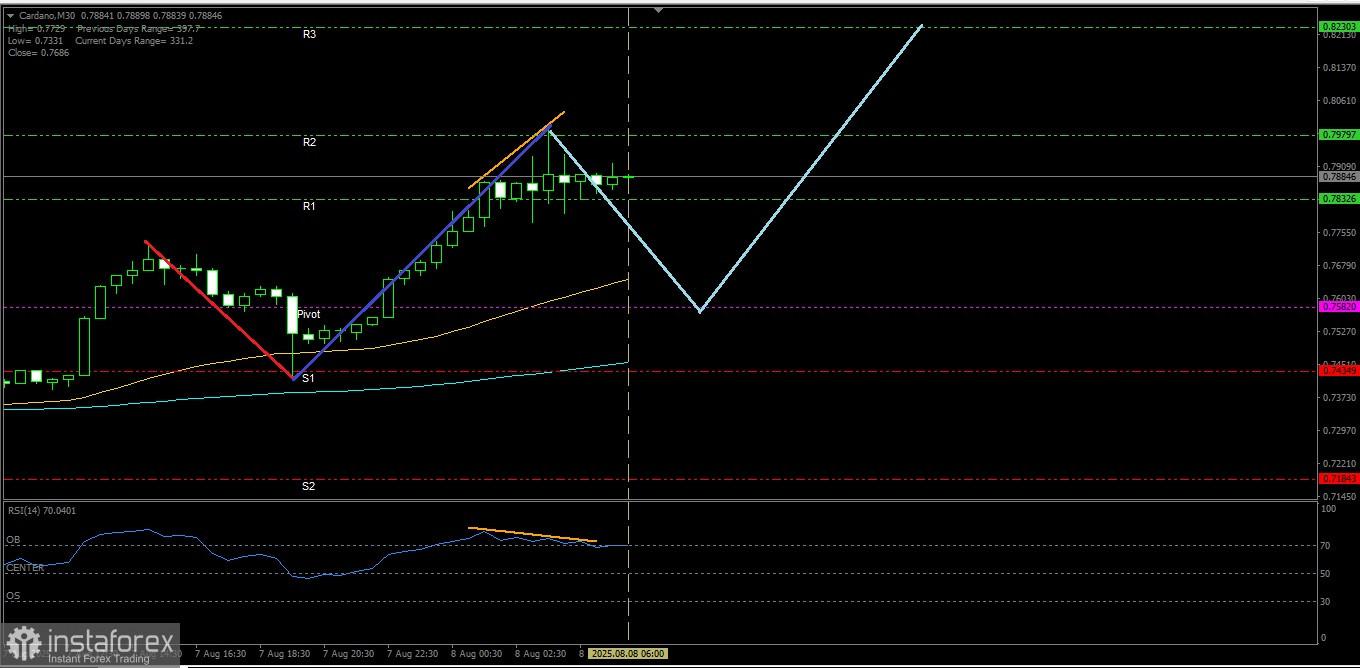Image resolution: width=1360 pixels, height=668 pixels.
Task: Click the green 0.79797 price tag
Action: pos(1339,134)
